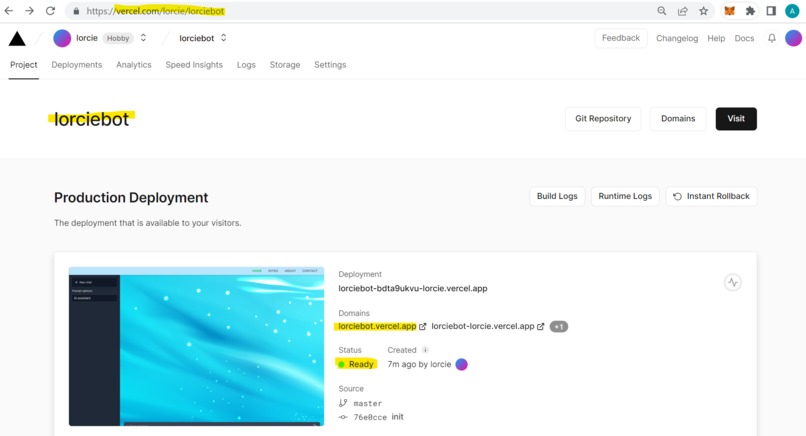Open Build Logs
Image resolution: width=806 pixels, height=436 pixels.
coord(557,196)
